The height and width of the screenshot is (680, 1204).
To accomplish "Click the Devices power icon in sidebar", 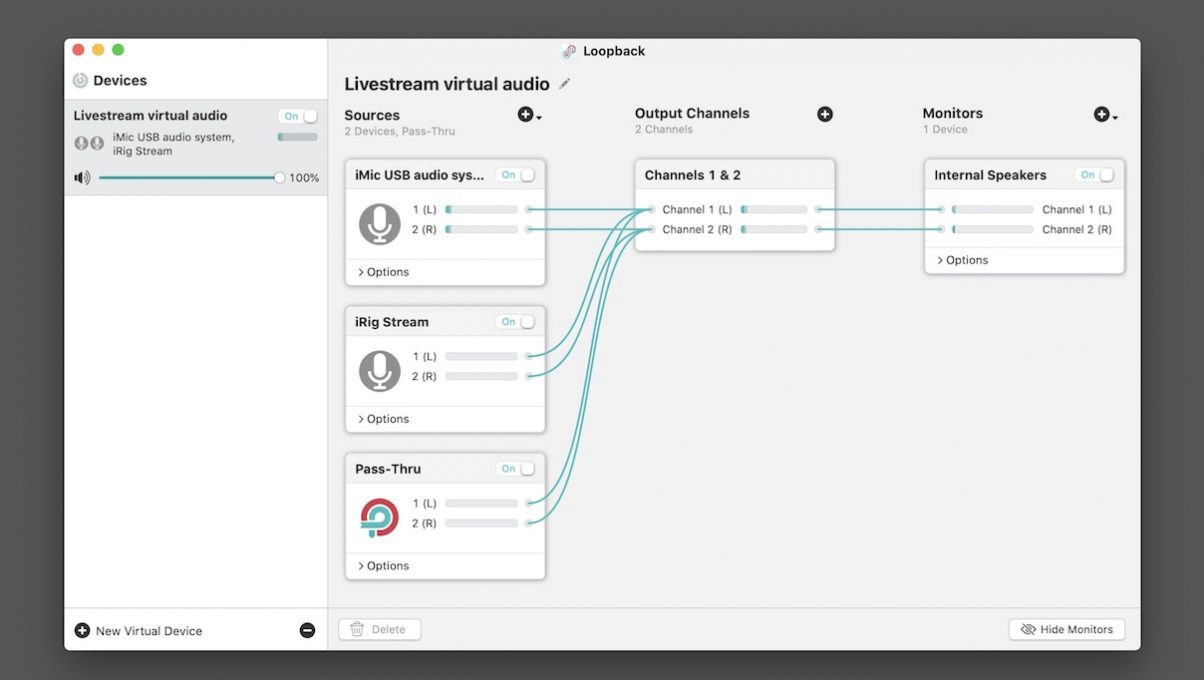I will [x=80, y=81].
